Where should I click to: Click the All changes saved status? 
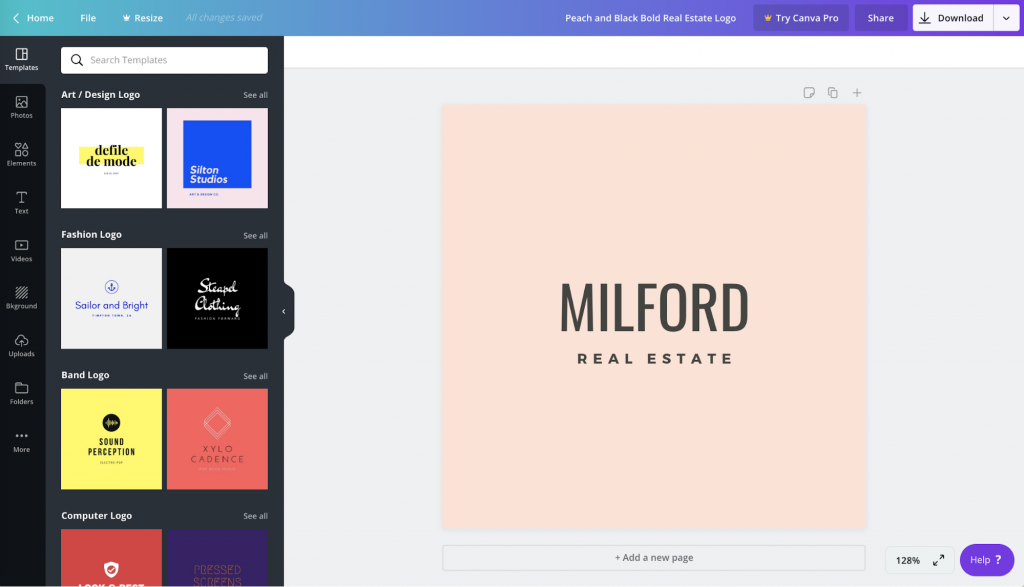coord(224,18)
